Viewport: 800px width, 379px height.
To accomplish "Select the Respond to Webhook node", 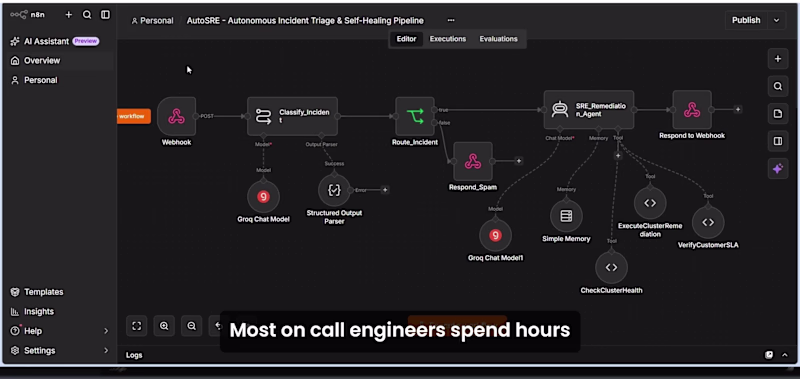I will [x=692, y=110].
